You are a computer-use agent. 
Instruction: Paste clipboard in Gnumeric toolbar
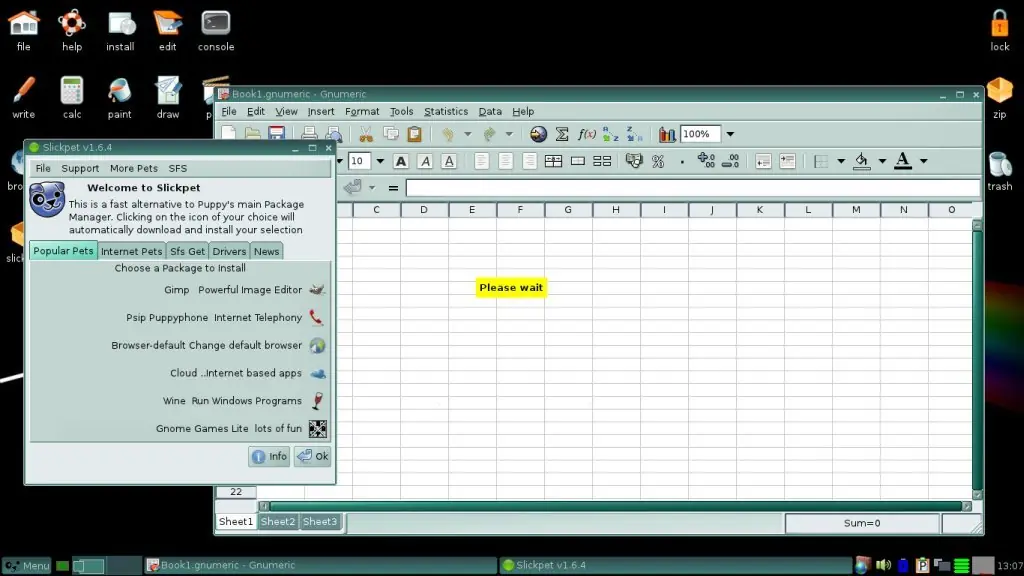415,134
